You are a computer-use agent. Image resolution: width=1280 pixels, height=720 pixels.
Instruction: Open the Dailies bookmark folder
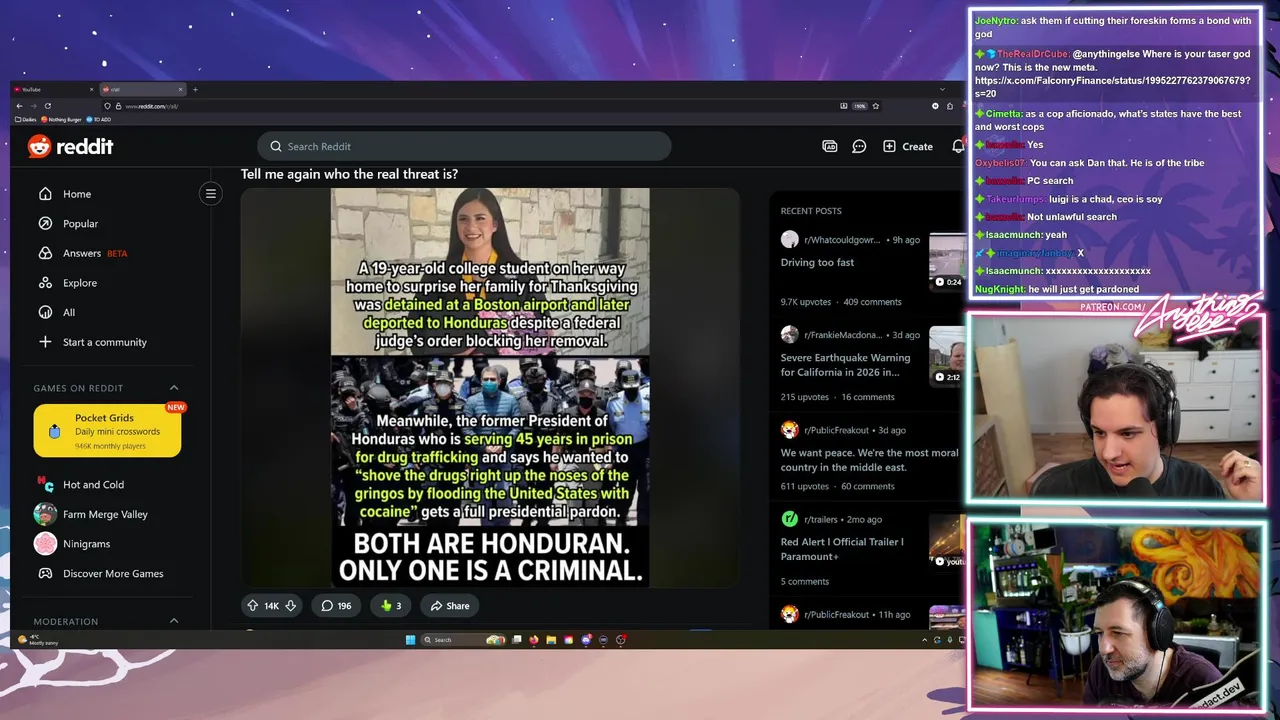point(26,119)
